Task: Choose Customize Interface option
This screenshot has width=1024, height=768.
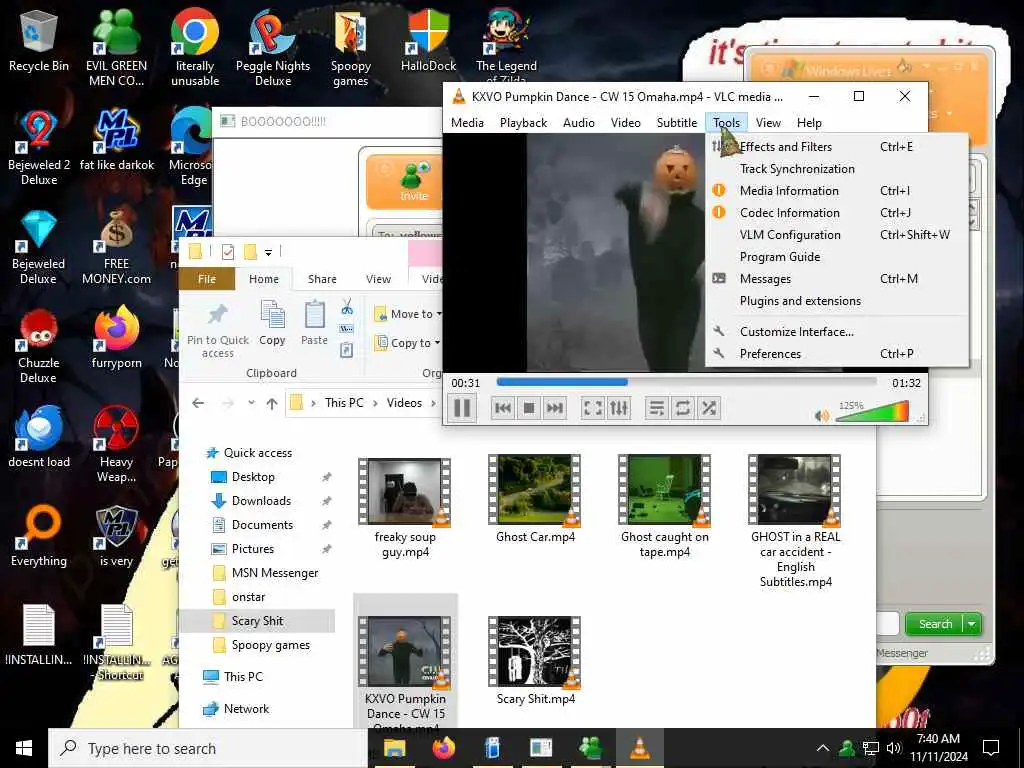Action: (837, 332)
